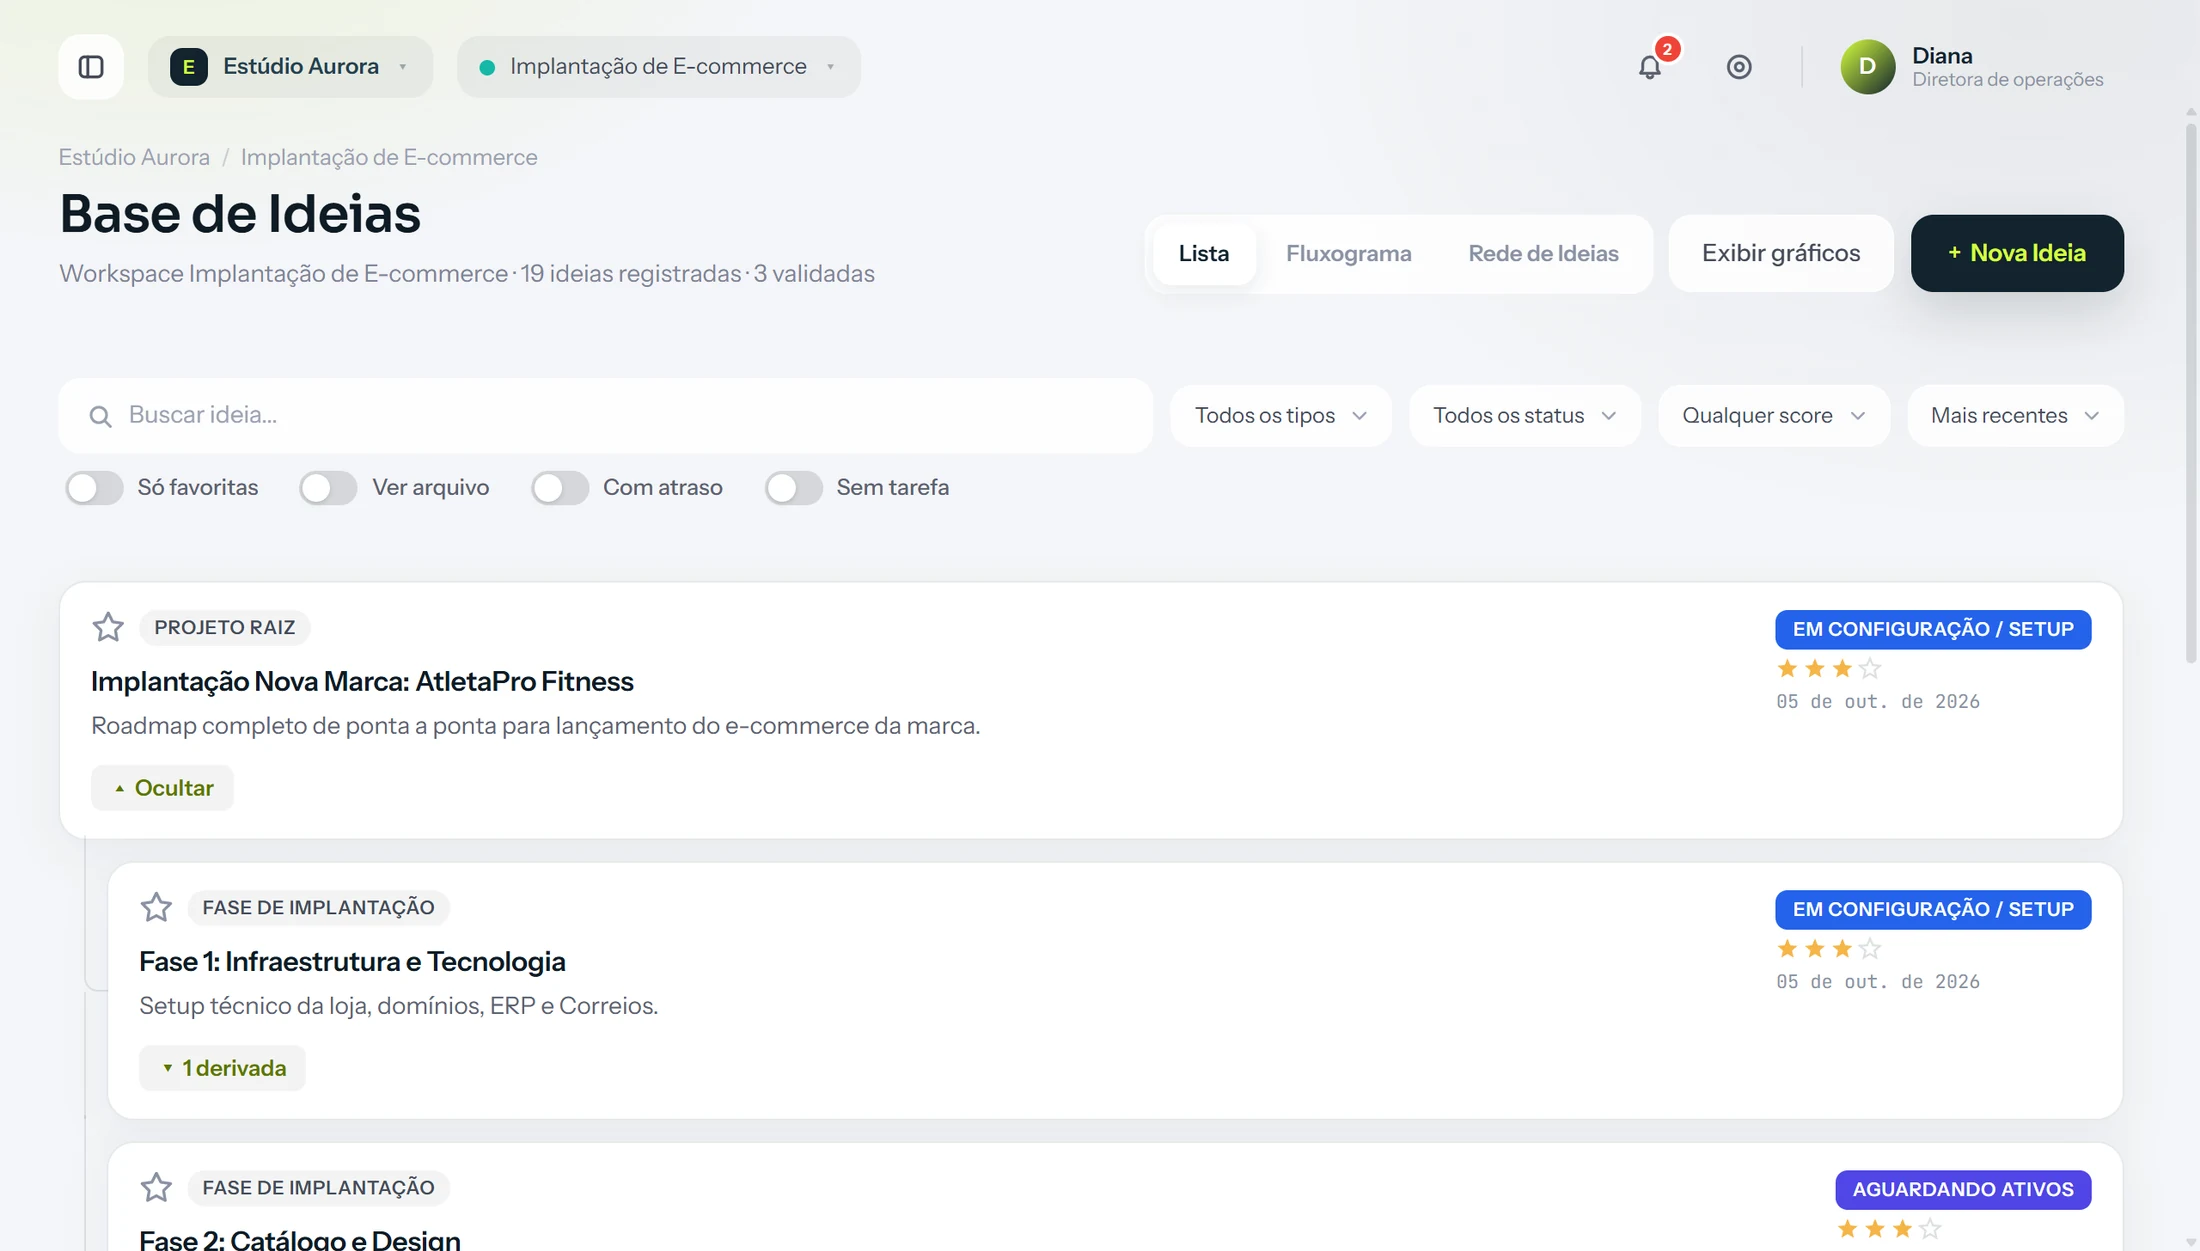Star the Fase 1 Infraestrutura card
Image resolution: width=2200 pixels, height=1251 pixels.
click(156, 907)
